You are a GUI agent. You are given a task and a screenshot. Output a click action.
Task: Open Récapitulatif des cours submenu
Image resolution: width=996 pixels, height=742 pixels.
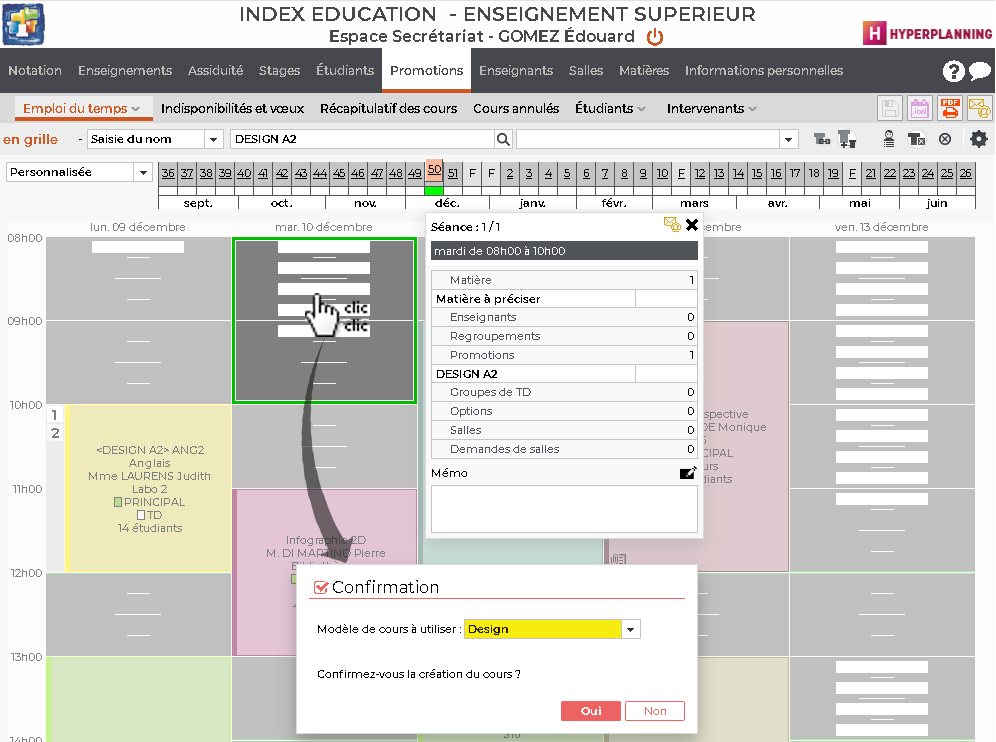(389, 109)
